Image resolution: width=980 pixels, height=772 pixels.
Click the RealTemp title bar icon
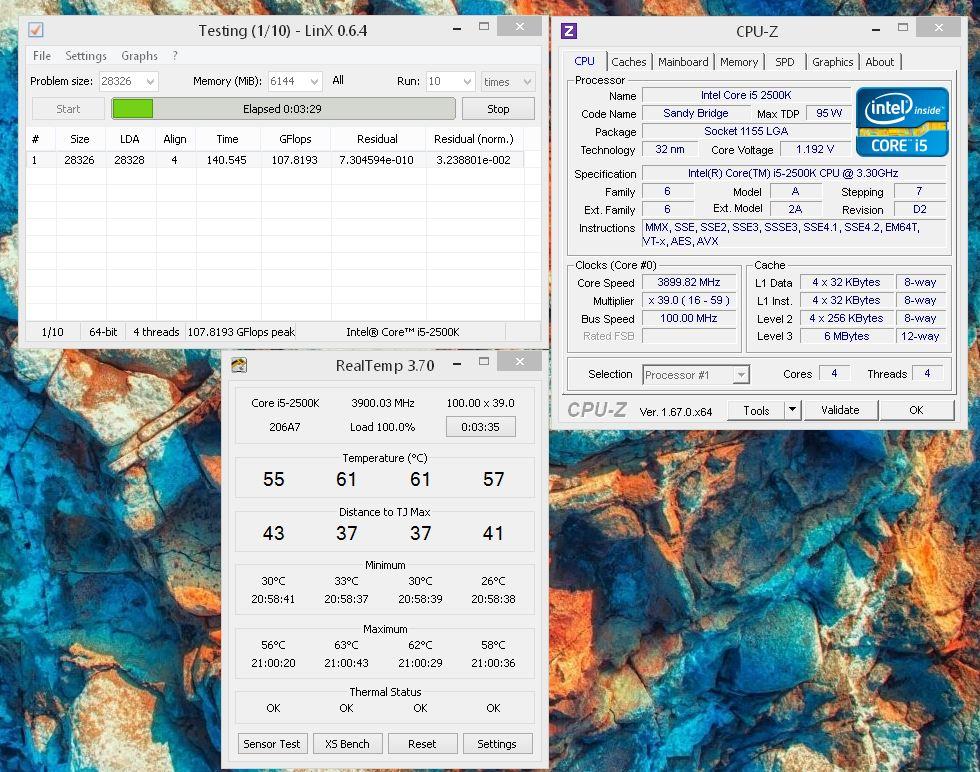tap(239, 365)
